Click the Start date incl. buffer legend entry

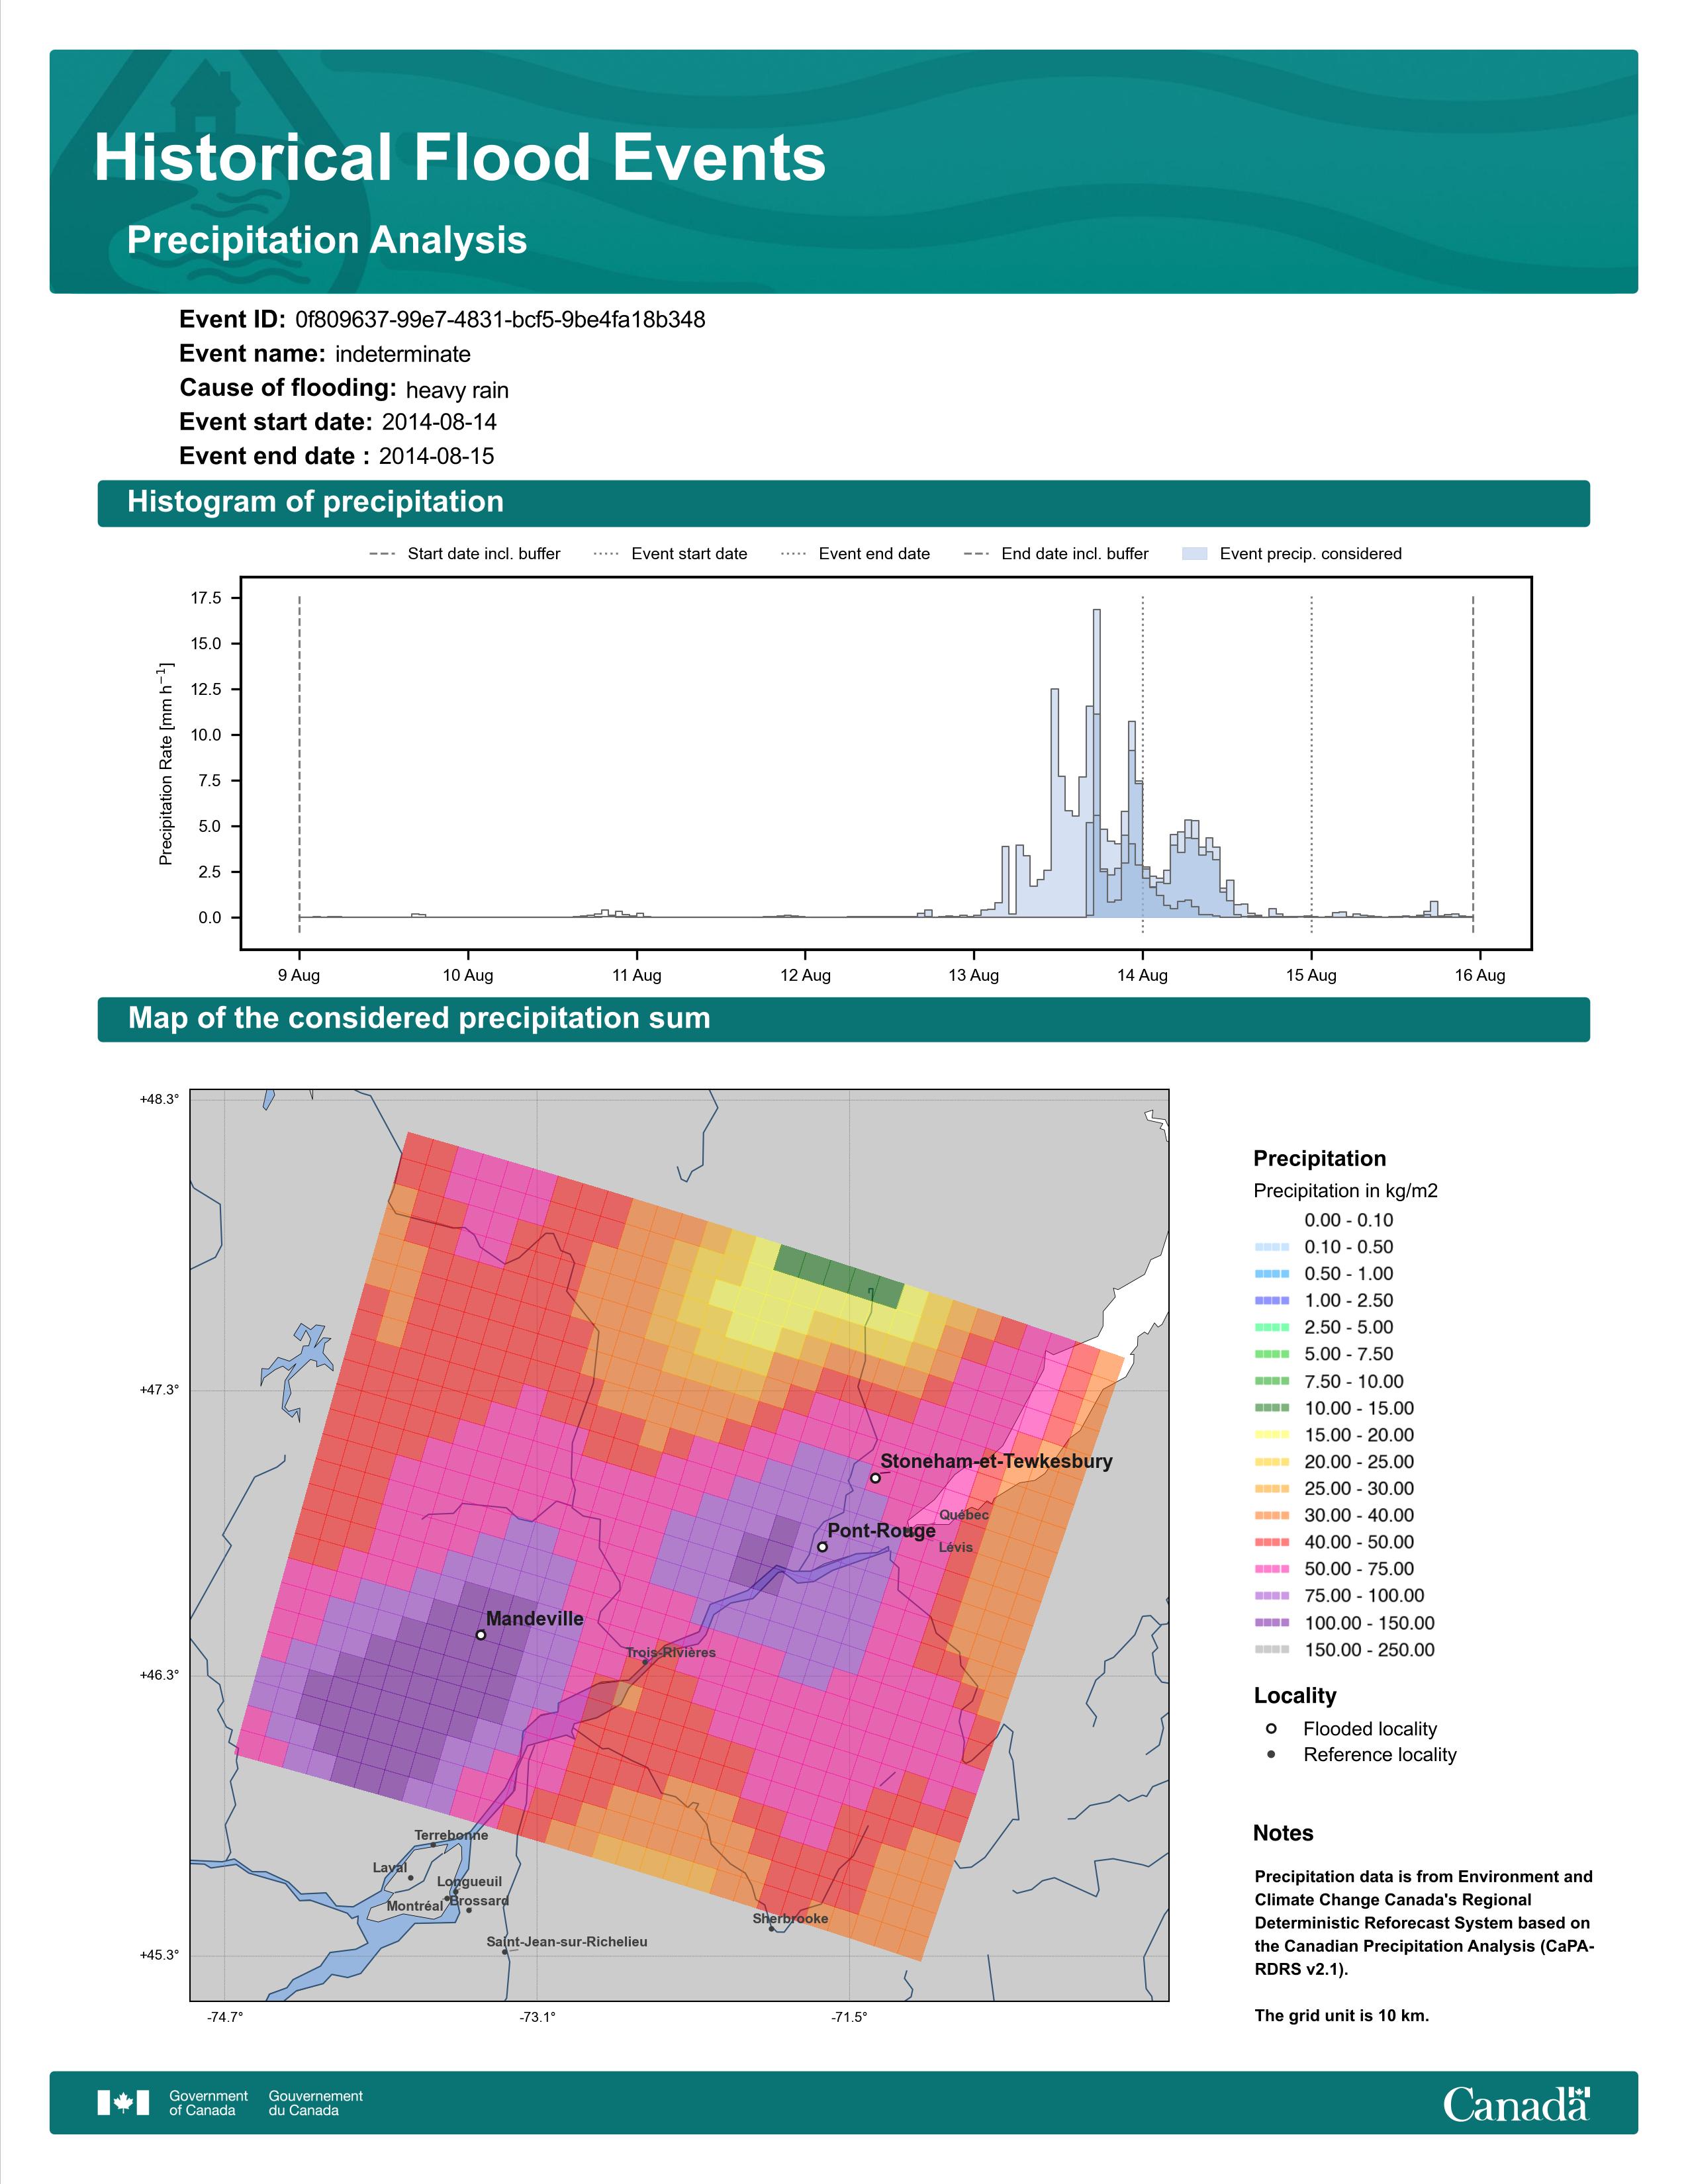point(465,554)
